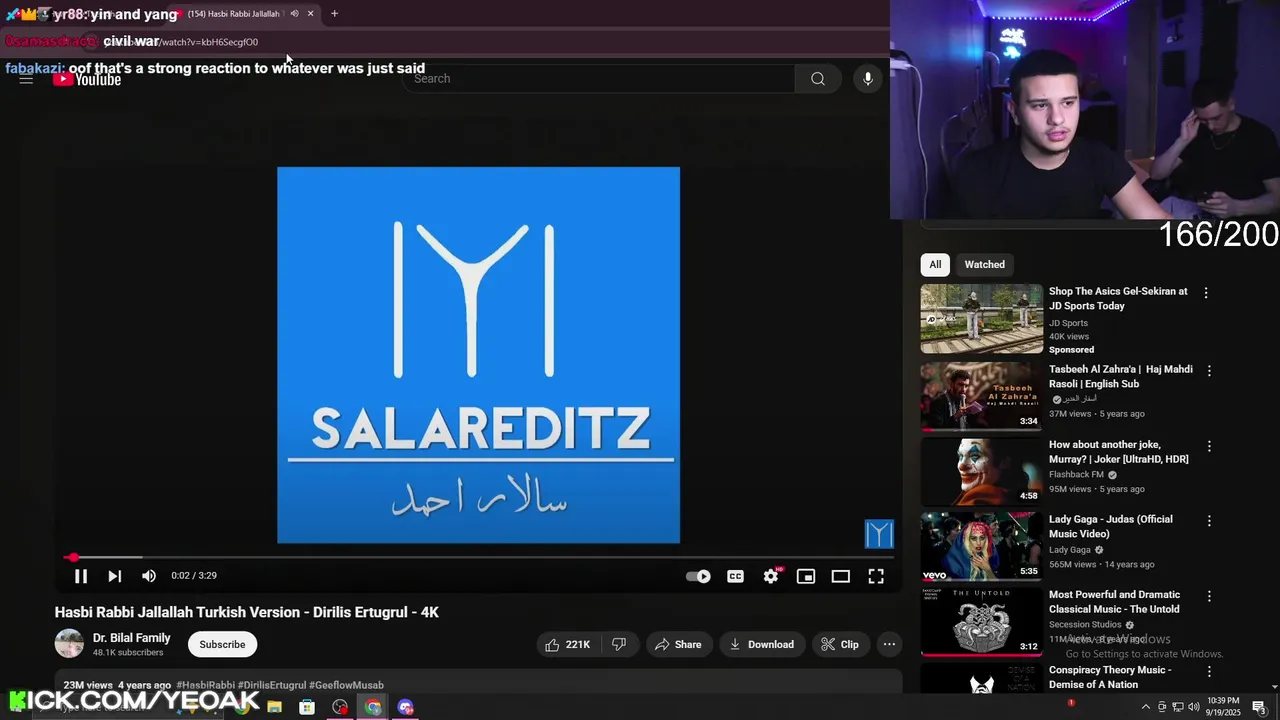Share the video

pos(678,645)
